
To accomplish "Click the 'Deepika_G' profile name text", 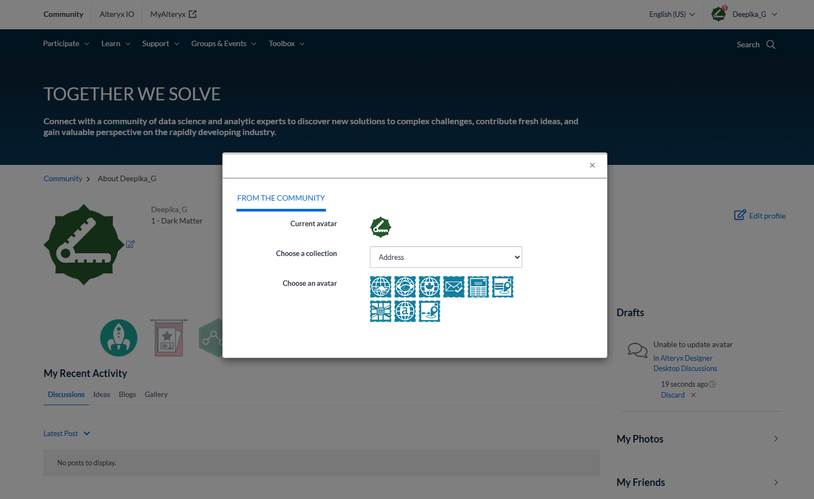I will tap(169, 209).
